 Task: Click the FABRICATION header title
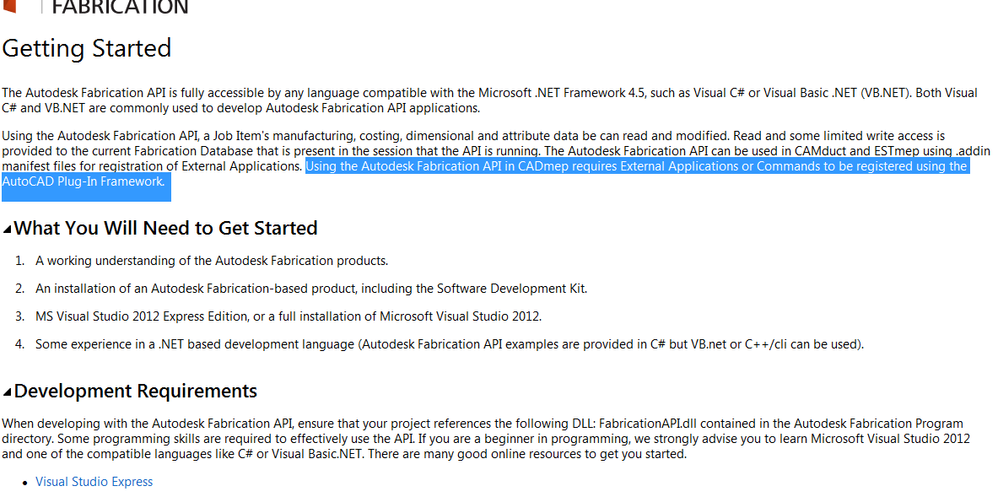pos(120,7)
